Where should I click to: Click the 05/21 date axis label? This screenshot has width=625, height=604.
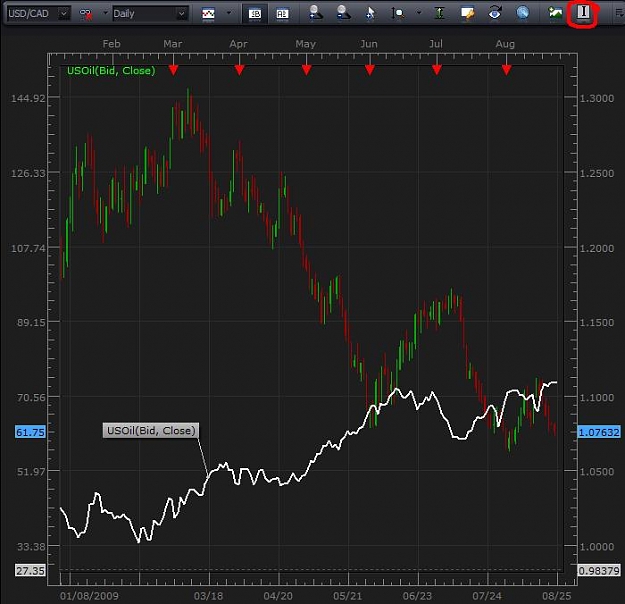(348, 596)
